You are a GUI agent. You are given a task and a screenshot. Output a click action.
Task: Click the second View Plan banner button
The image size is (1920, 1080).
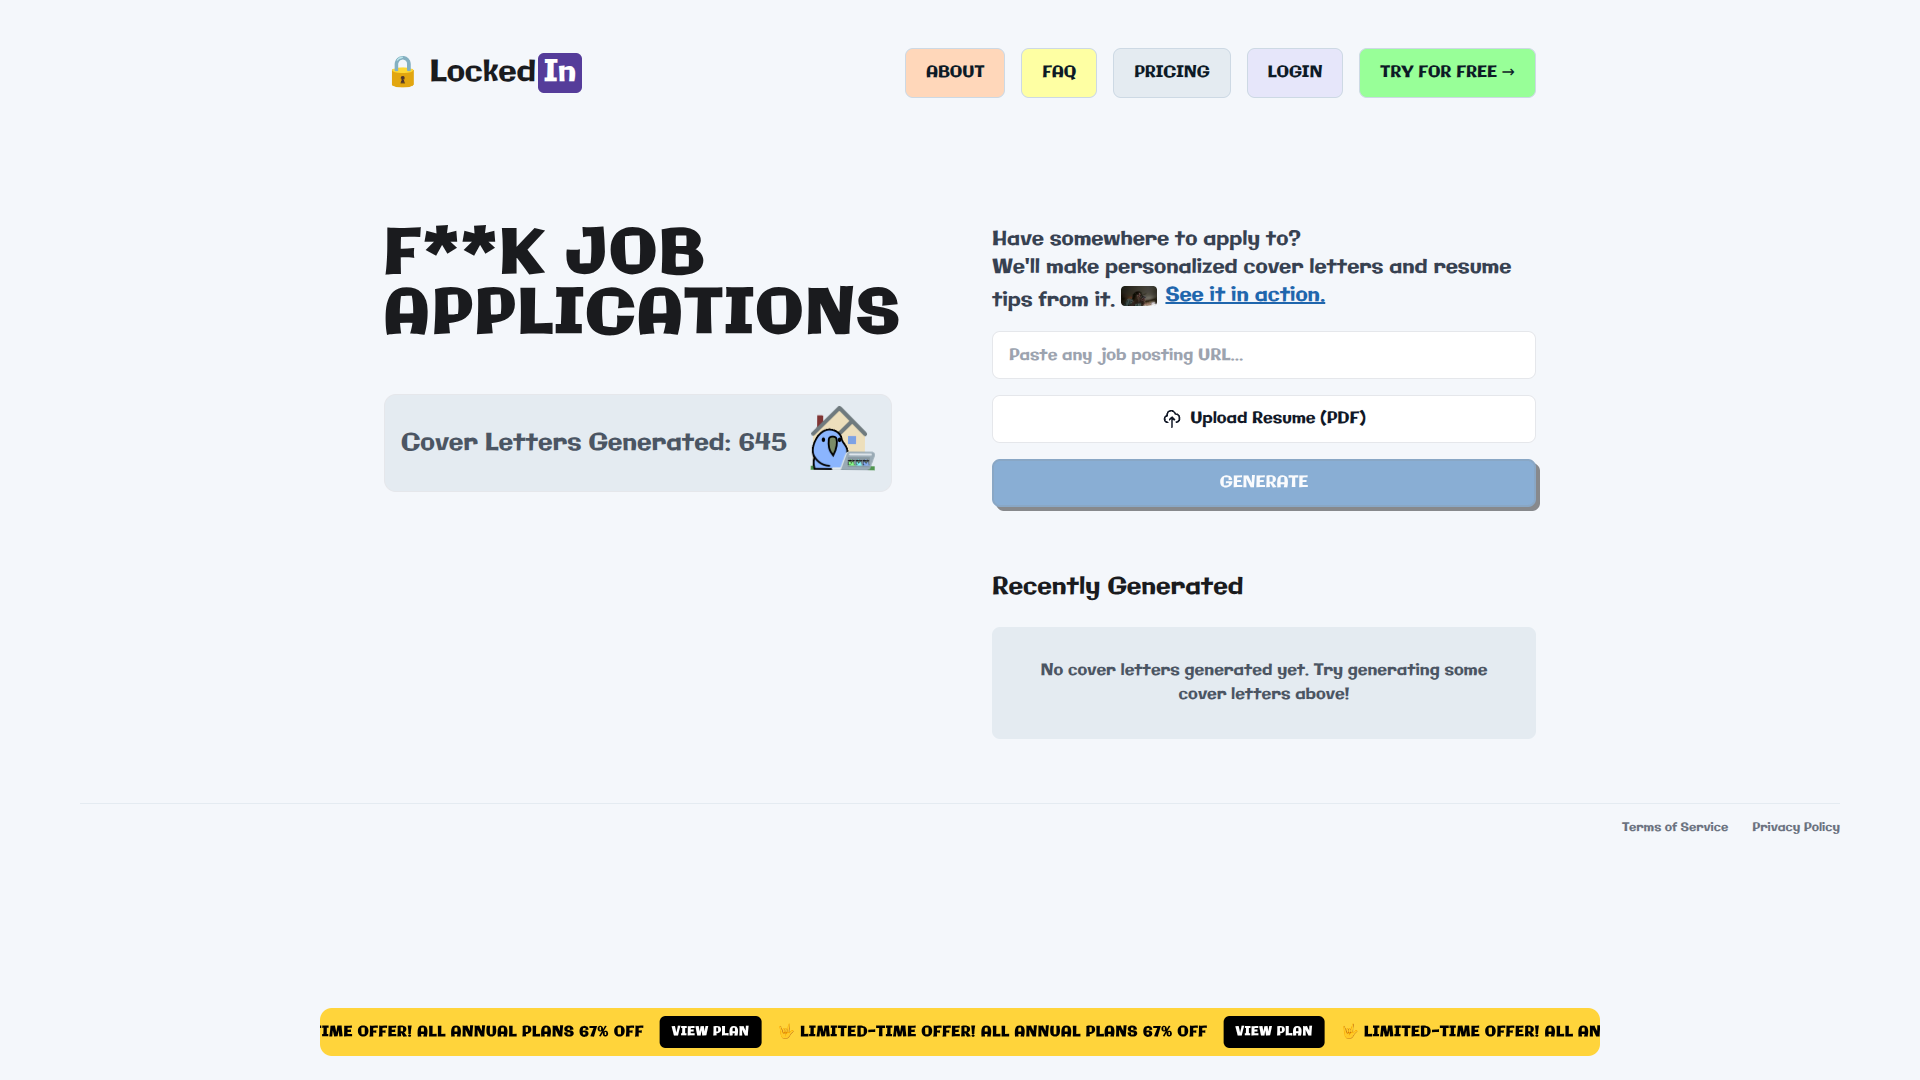(1273, 1031)
